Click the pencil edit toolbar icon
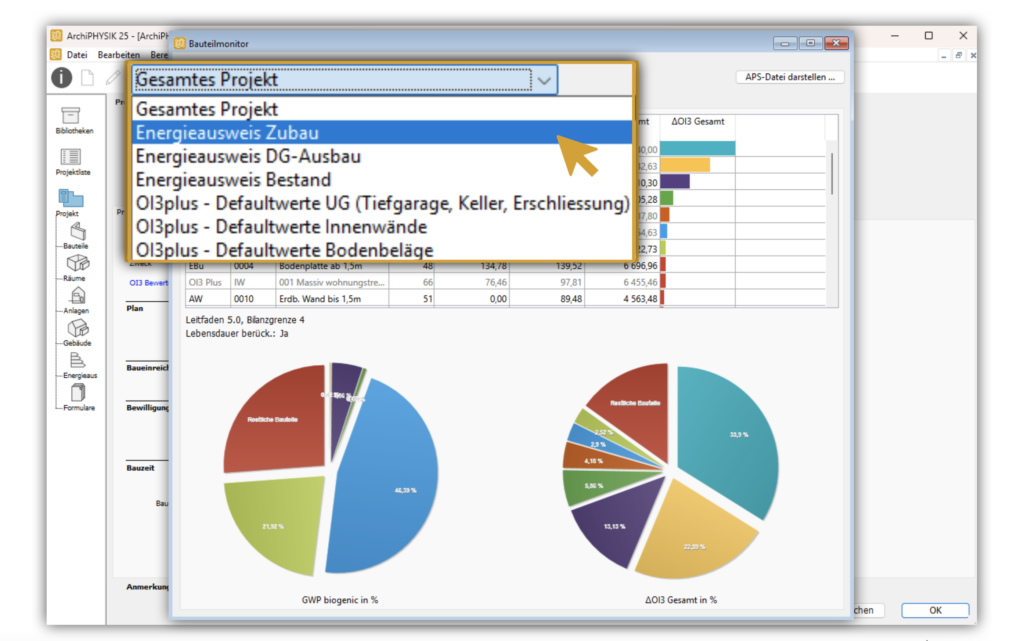 (x=113, y=78)
